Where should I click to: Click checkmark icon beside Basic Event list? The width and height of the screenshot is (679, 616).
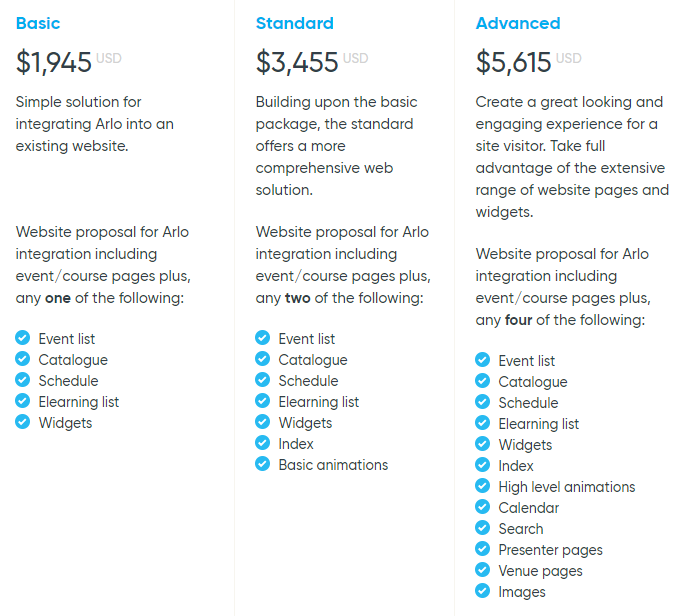23,338
